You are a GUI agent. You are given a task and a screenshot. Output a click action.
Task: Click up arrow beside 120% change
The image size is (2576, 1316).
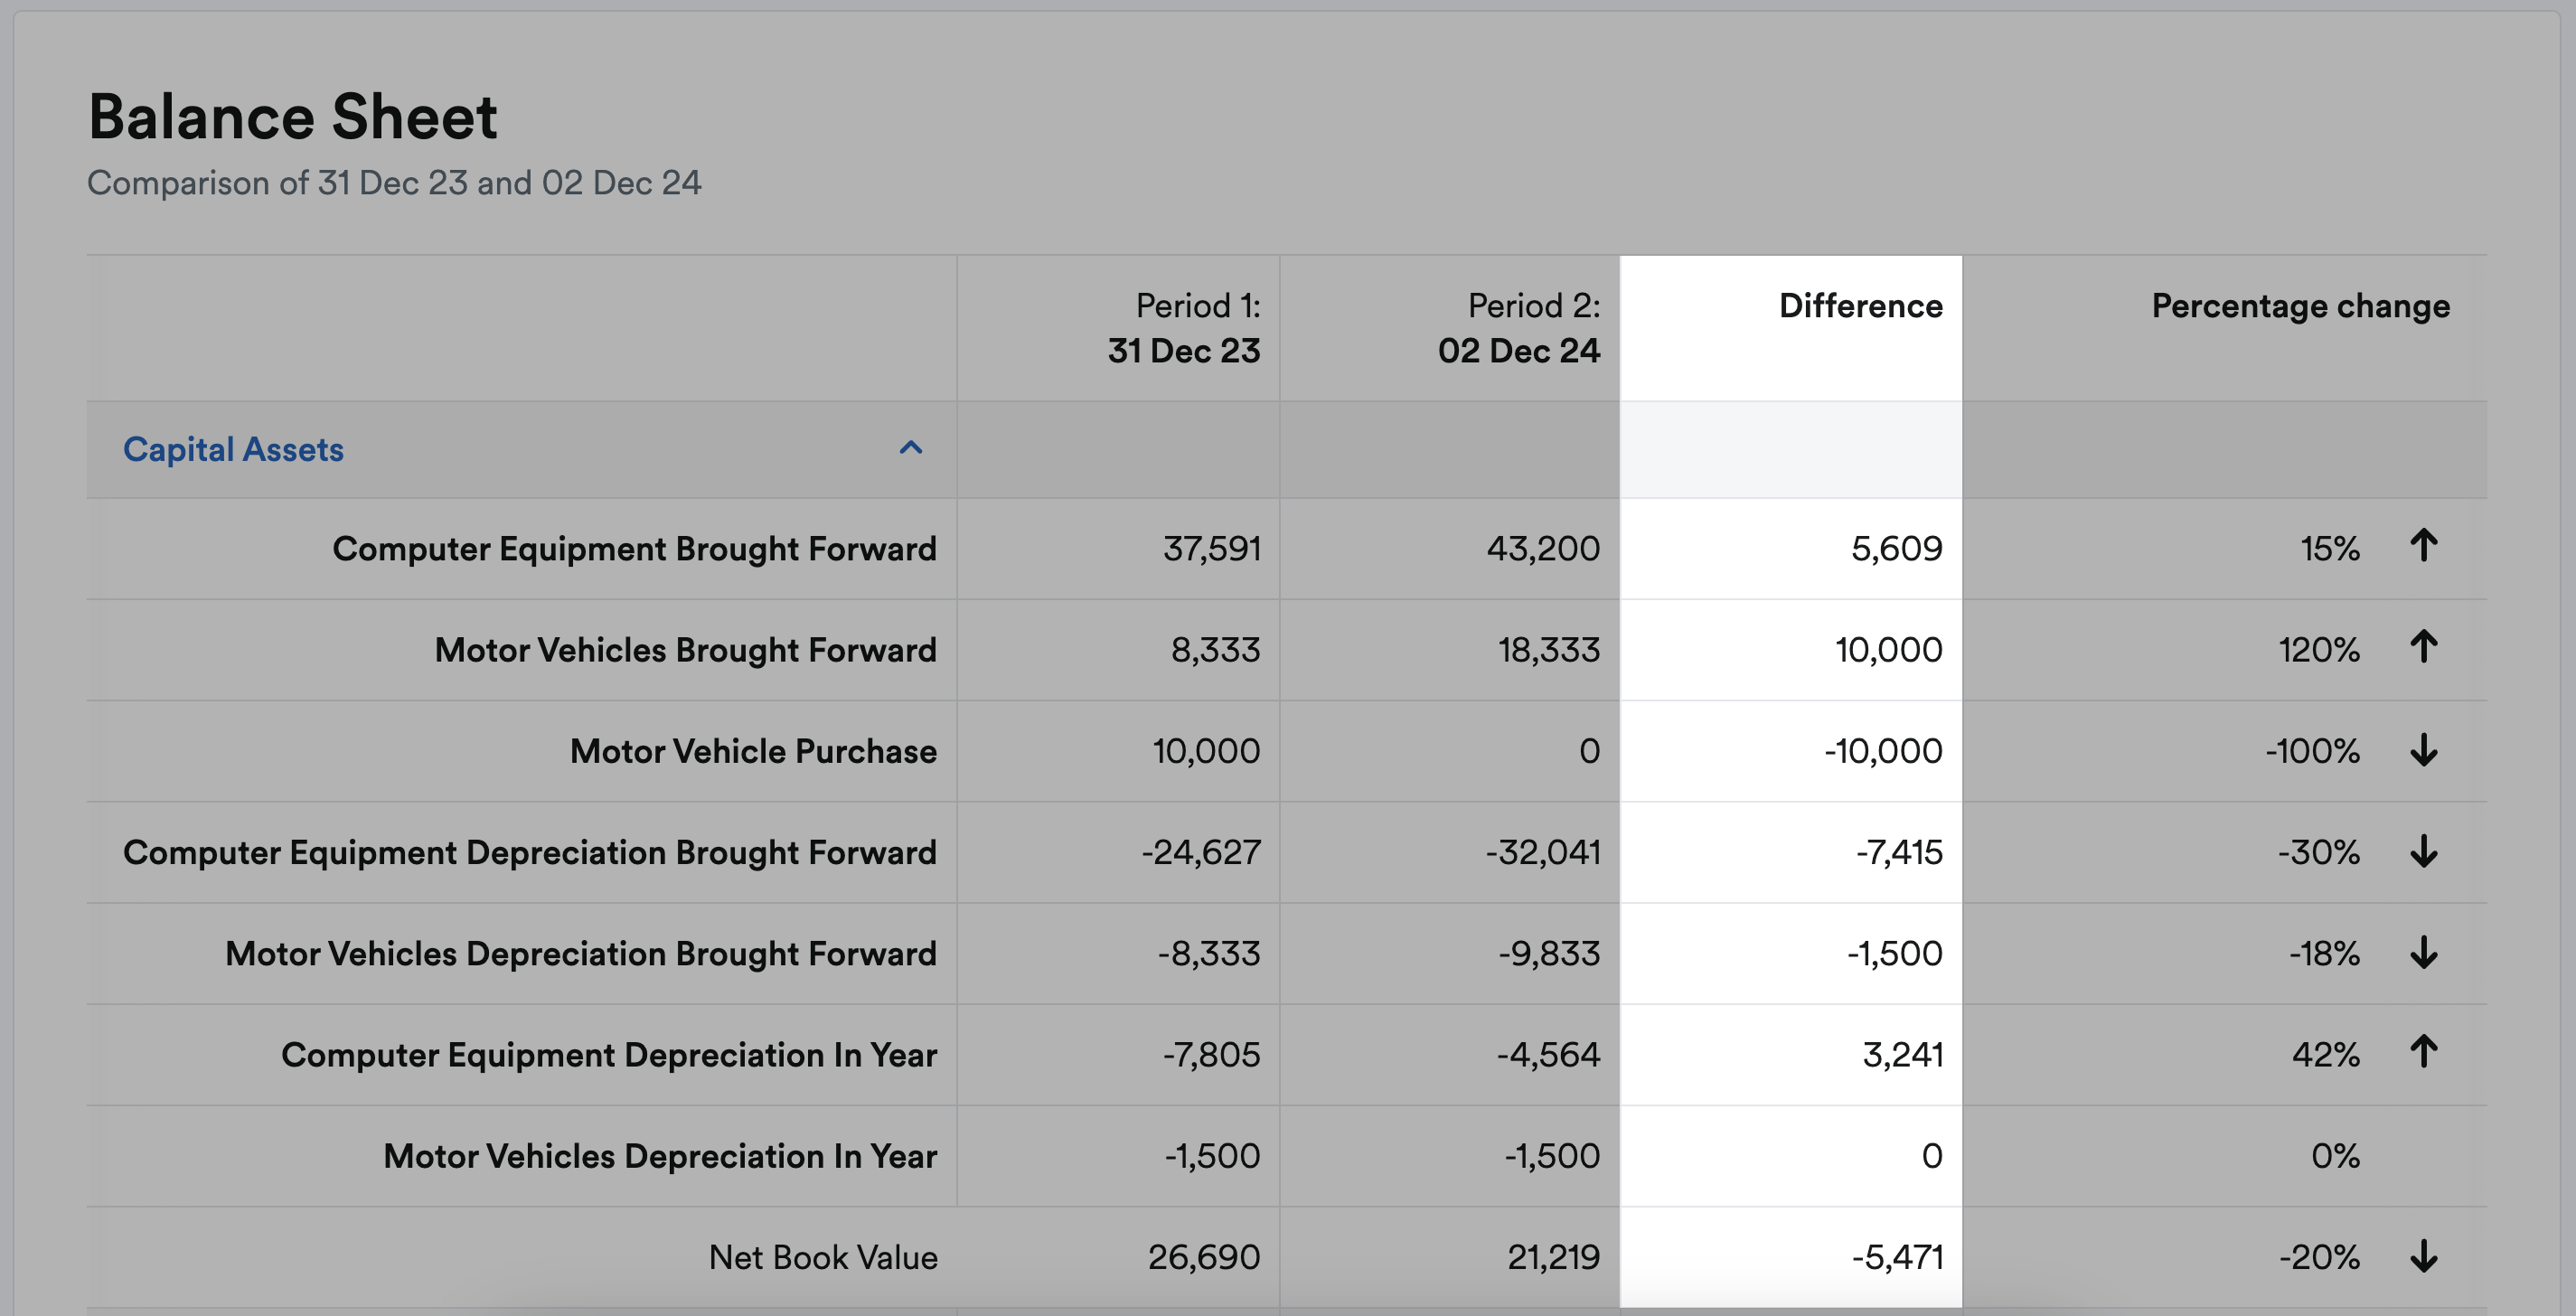click(x=2423, y=647)
